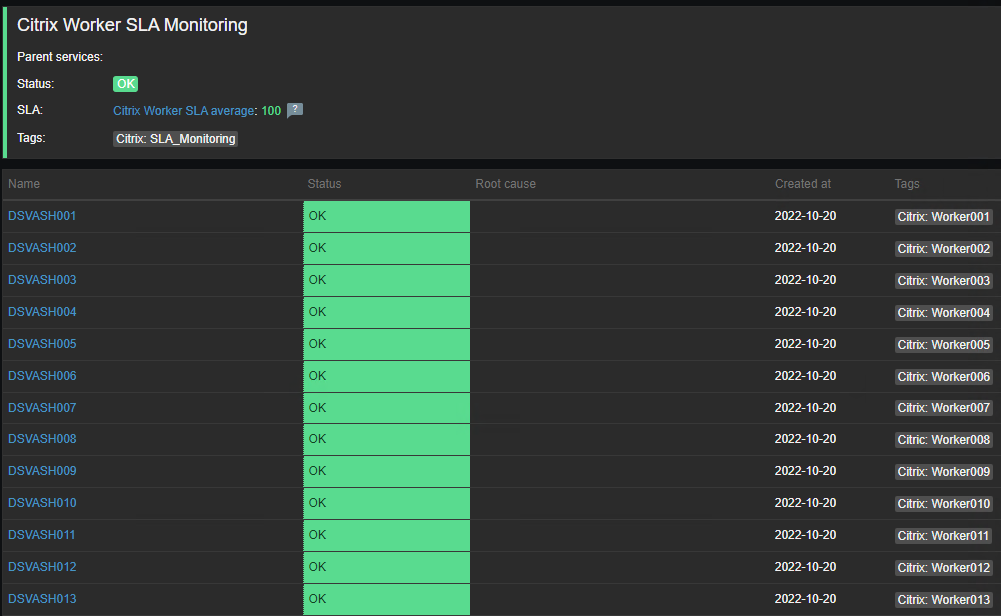
Task: Click the Created at column header
Action: pos(802,184)
